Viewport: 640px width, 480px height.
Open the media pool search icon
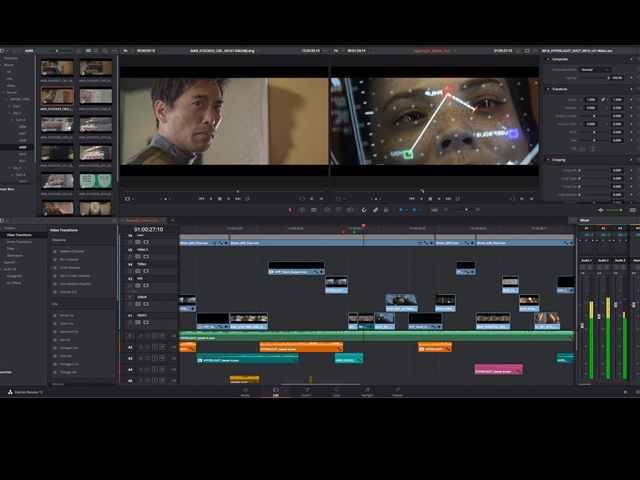[105, 51]
